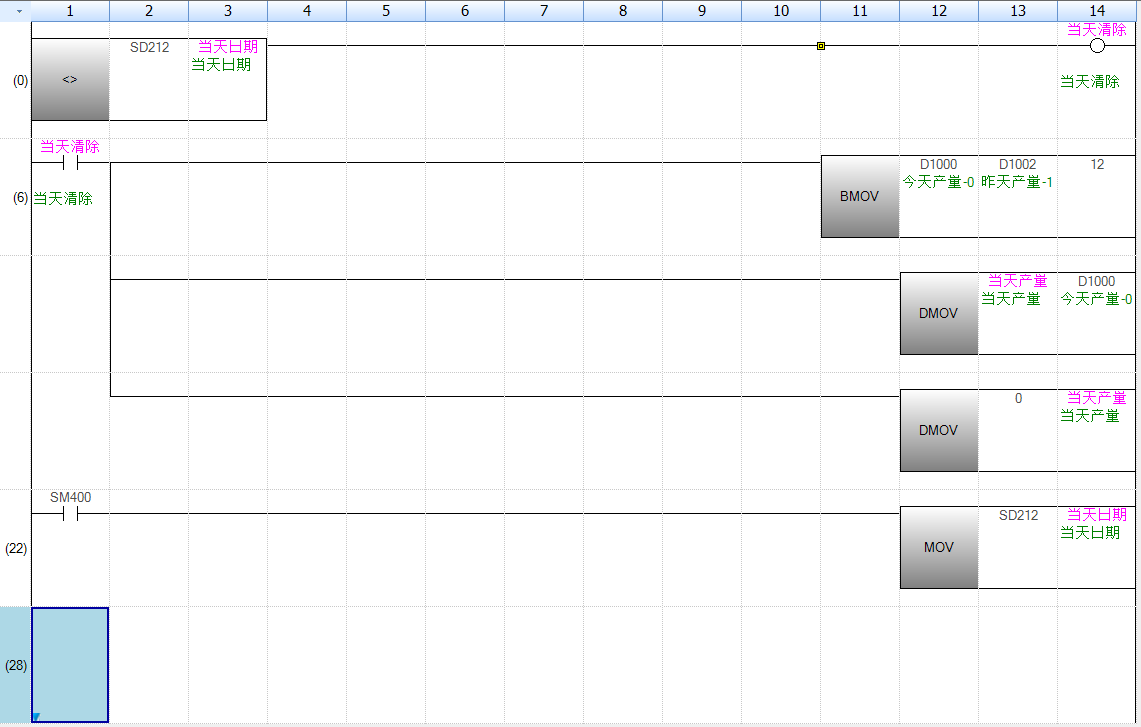Select the 当天清除 output coil
This screenshot has height=727, width=1141.
click(x=1097, y=46)
